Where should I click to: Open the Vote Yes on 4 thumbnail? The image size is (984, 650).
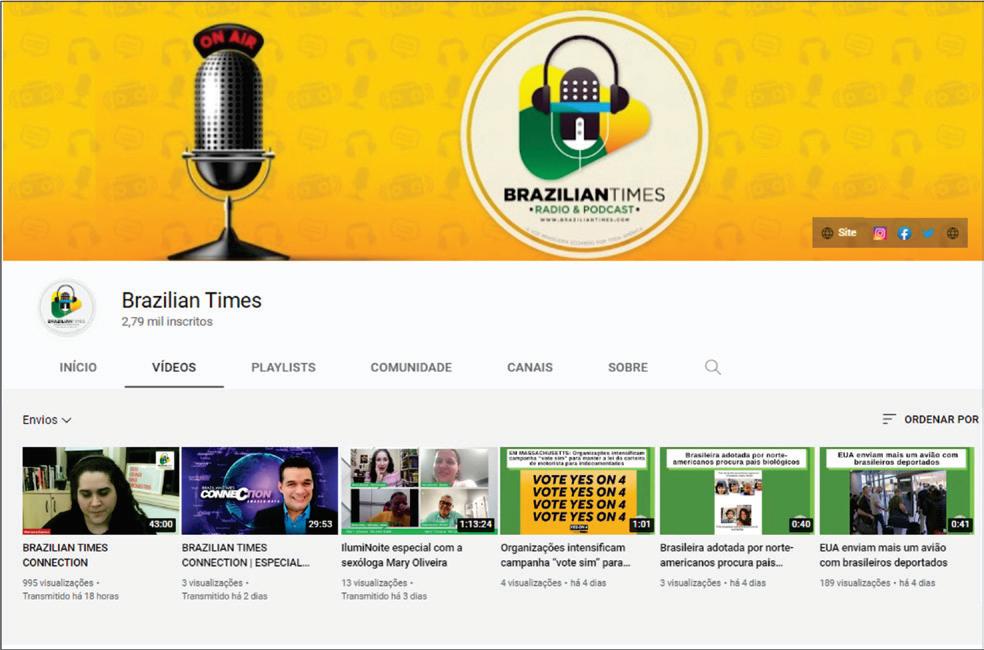pos(578,491)
